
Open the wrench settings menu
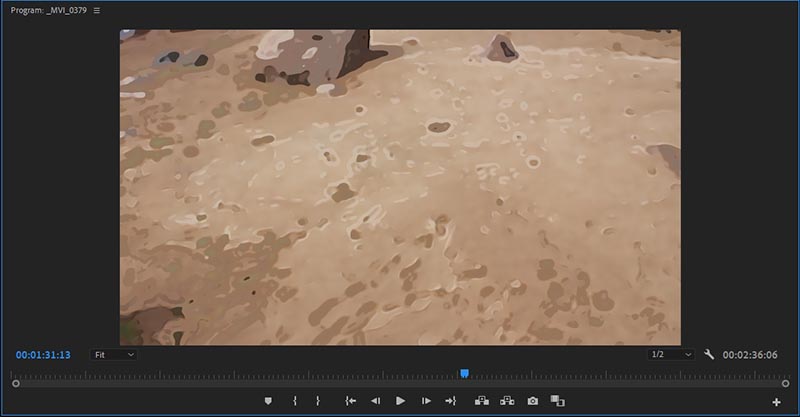pos(709,354)
